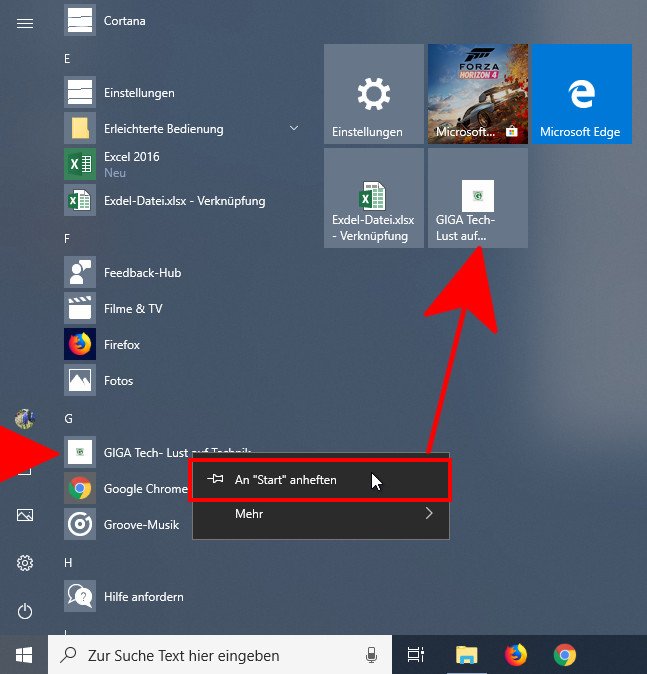The image size is (647, 674).
Task: Open settings gear in Start sidebar
Action: [25, 563]
